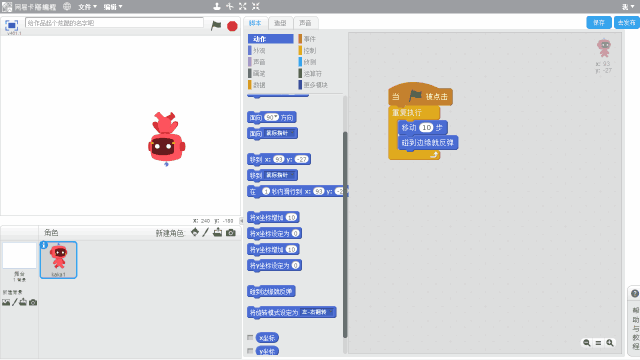Open direction dropdown in 面向 90 block
The image size is (640, 360).
coord(276,118)
